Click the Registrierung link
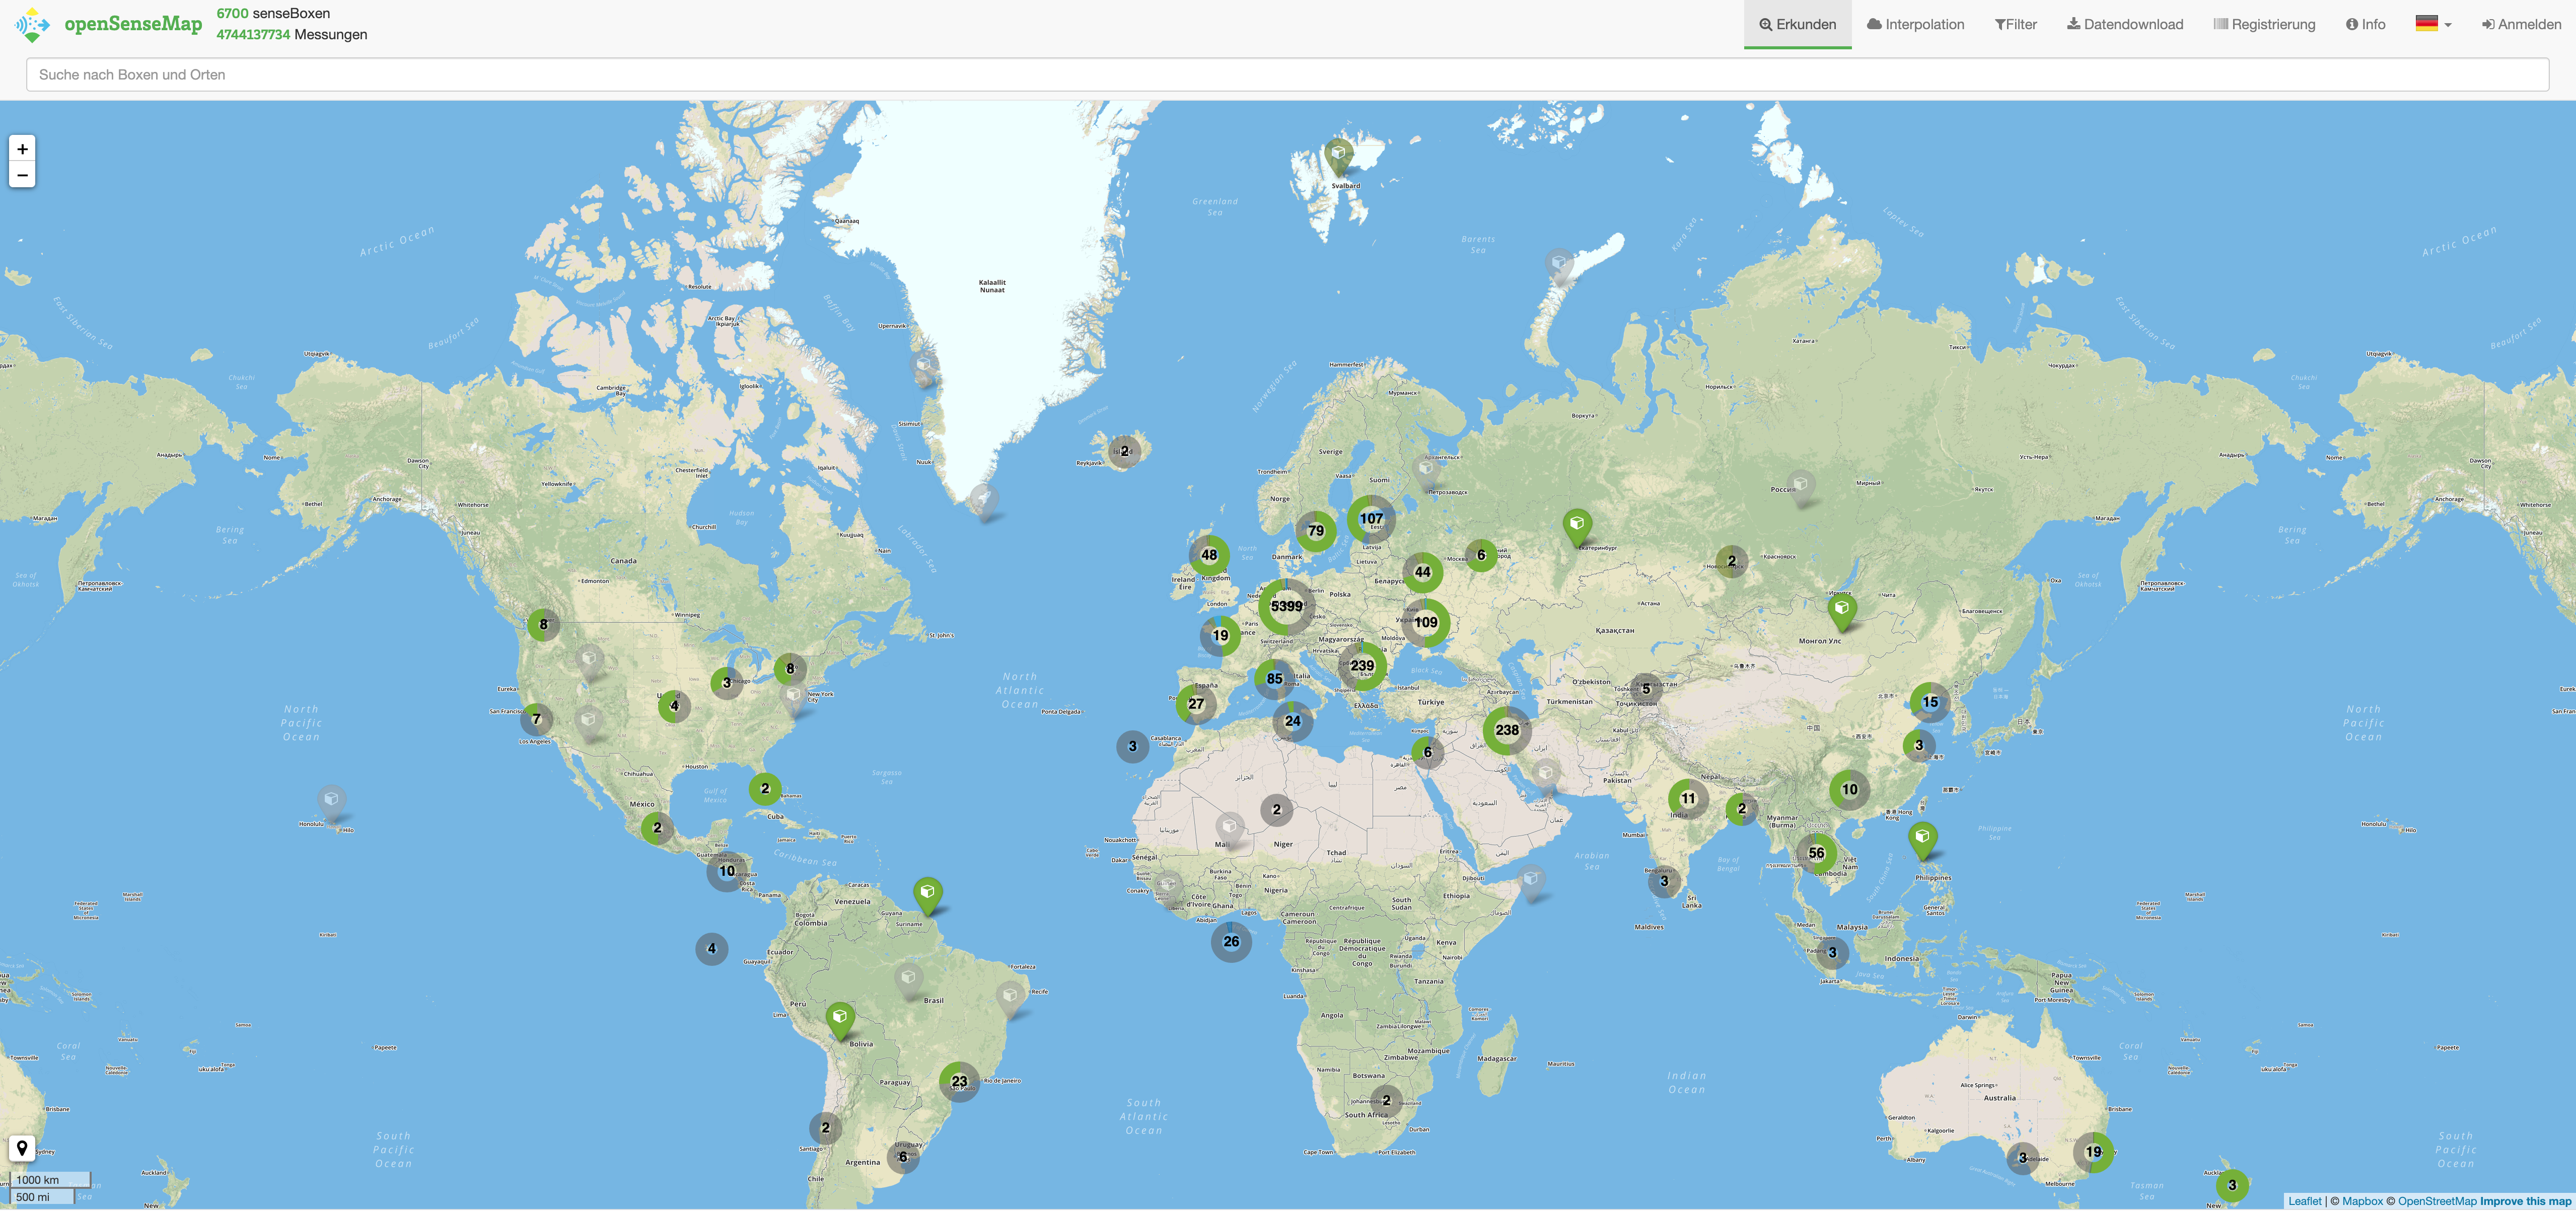The image size is (2576, 1211). pyautogui.click(x=2264, y=24)
